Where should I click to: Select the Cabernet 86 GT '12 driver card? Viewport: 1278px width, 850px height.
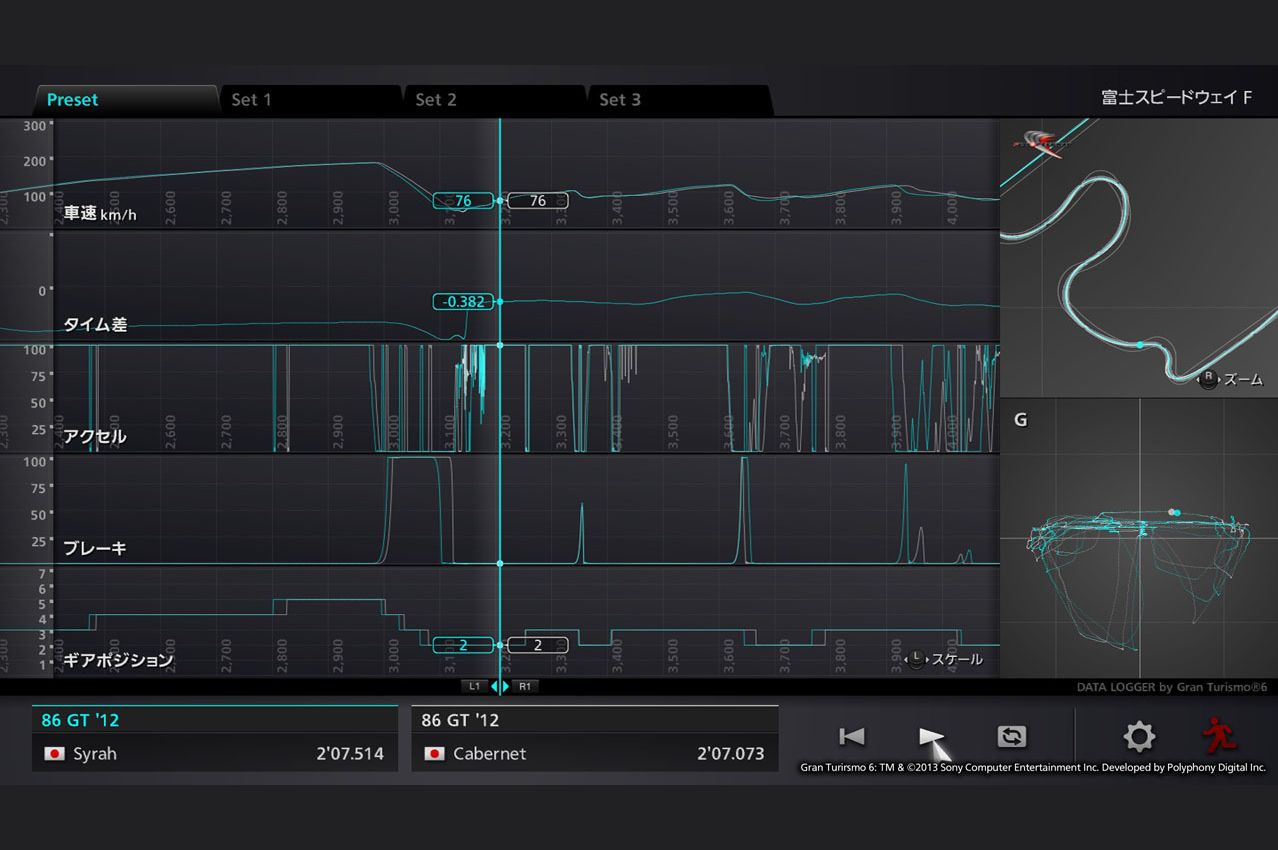pos(594,739)
